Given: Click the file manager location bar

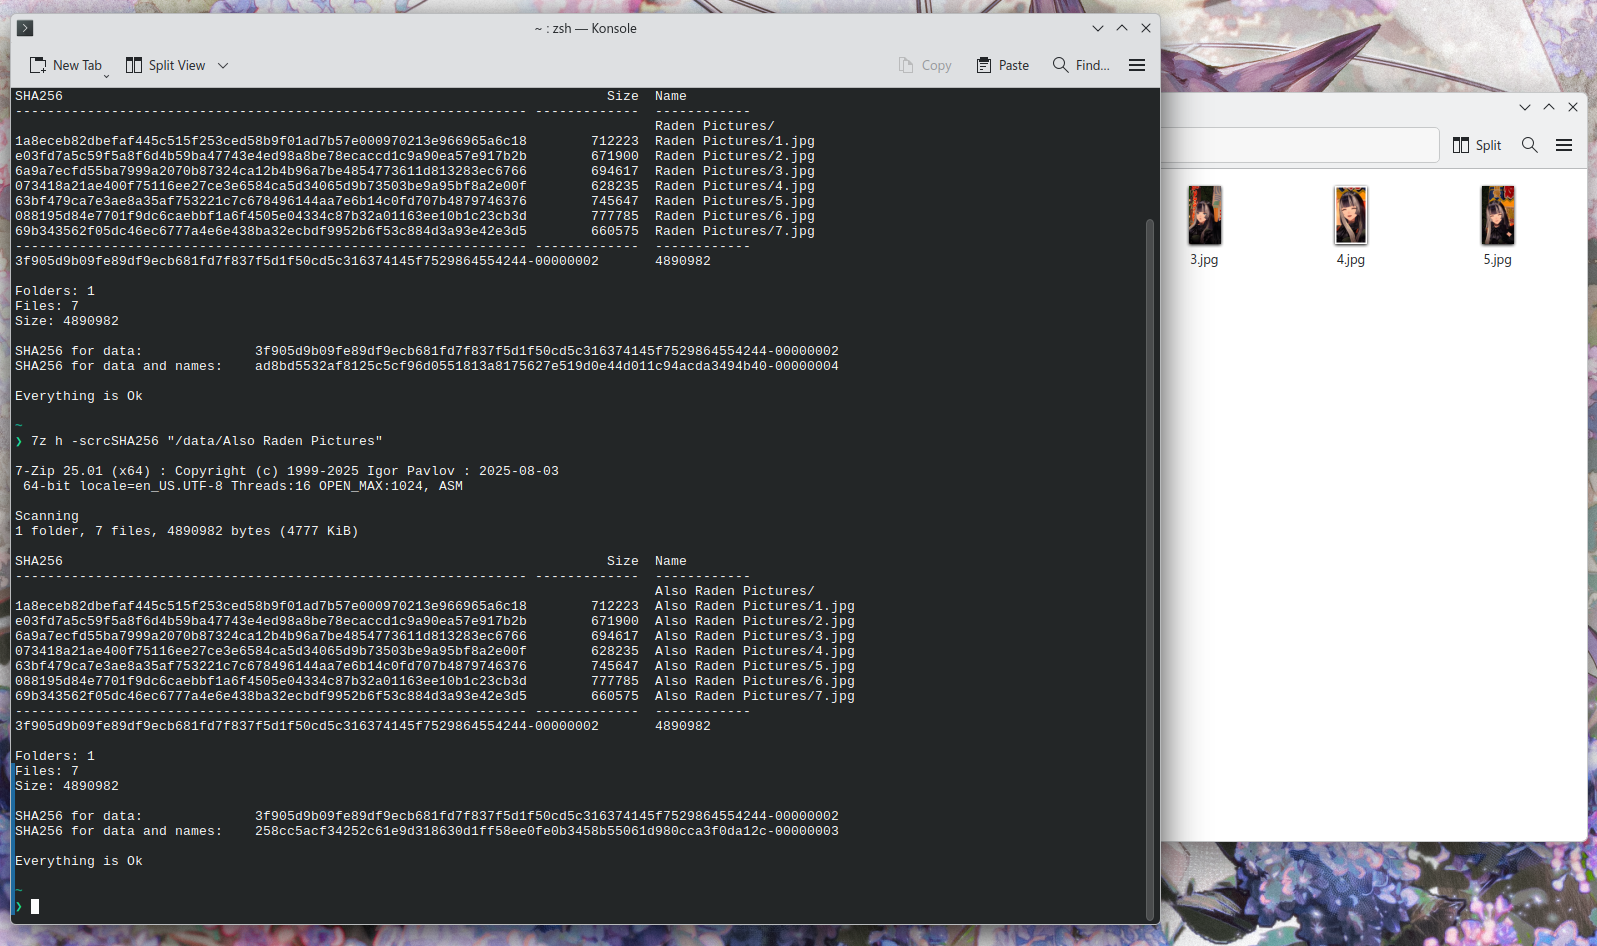Looking at the screenshot, I should tap(1300, 145).
